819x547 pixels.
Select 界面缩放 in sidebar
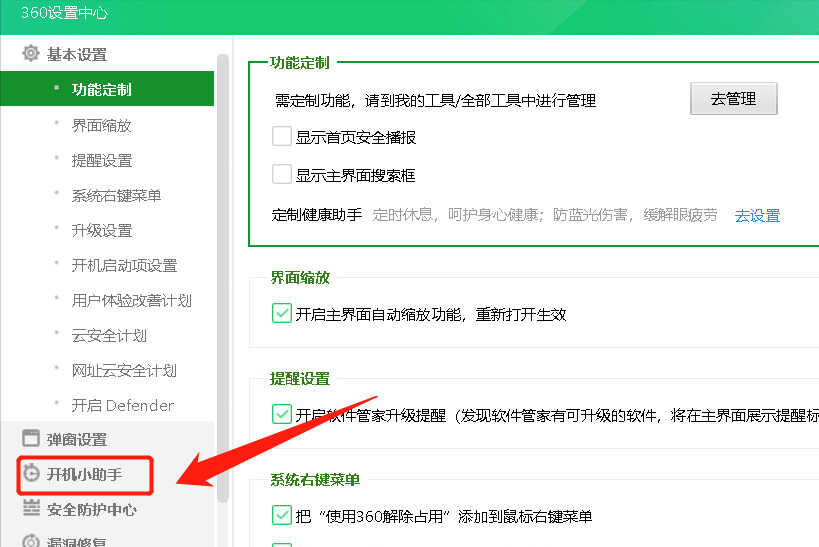click(x=101, y=125)
